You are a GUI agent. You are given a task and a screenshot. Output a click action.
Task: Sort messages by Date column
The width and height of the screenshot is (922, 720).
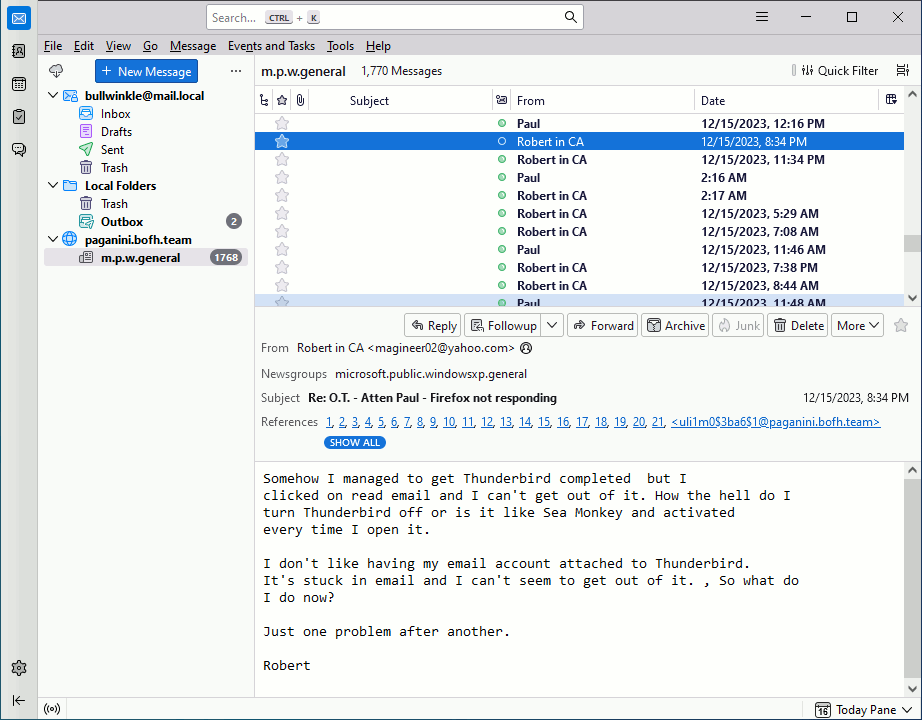coord(786,101)
